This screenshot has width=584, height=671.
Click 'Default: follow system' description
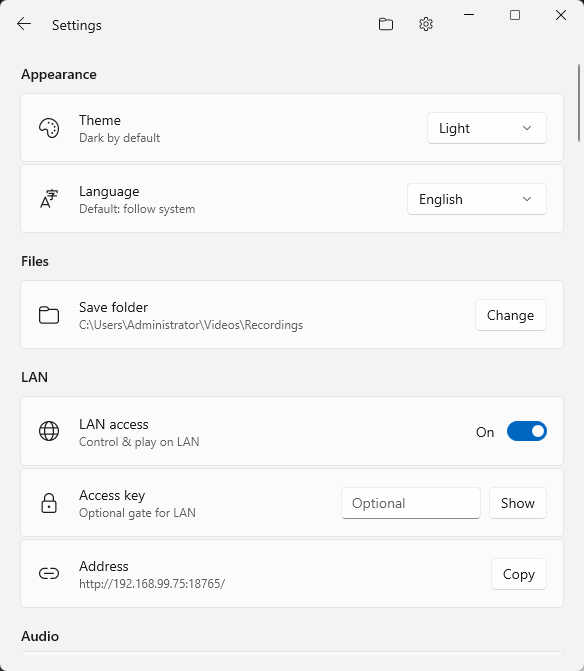point(137,209)
